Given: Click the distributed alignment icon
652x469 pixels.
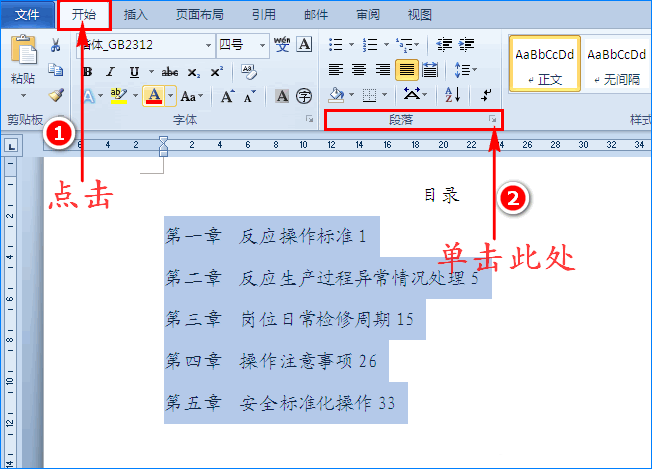Looking at the screenshot, I should tap(430, 69).
